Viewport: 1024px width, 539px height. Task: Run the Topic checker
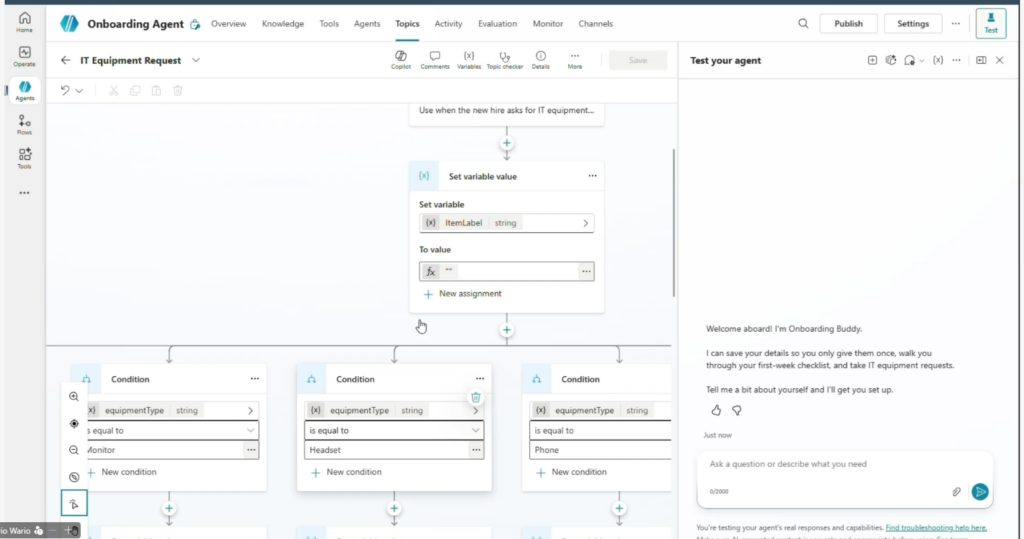point(505,59)
